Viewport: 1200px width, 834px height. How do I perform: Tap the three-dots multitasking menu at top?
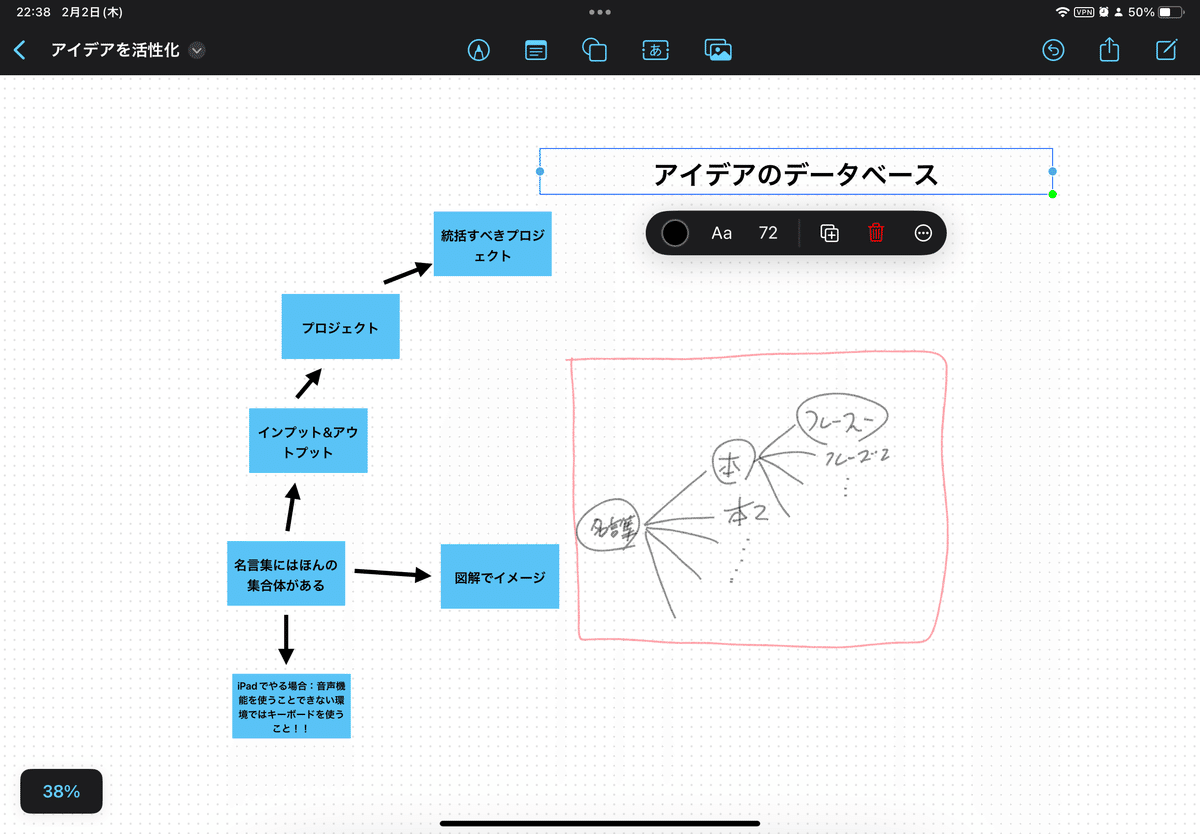pos(599,12)
